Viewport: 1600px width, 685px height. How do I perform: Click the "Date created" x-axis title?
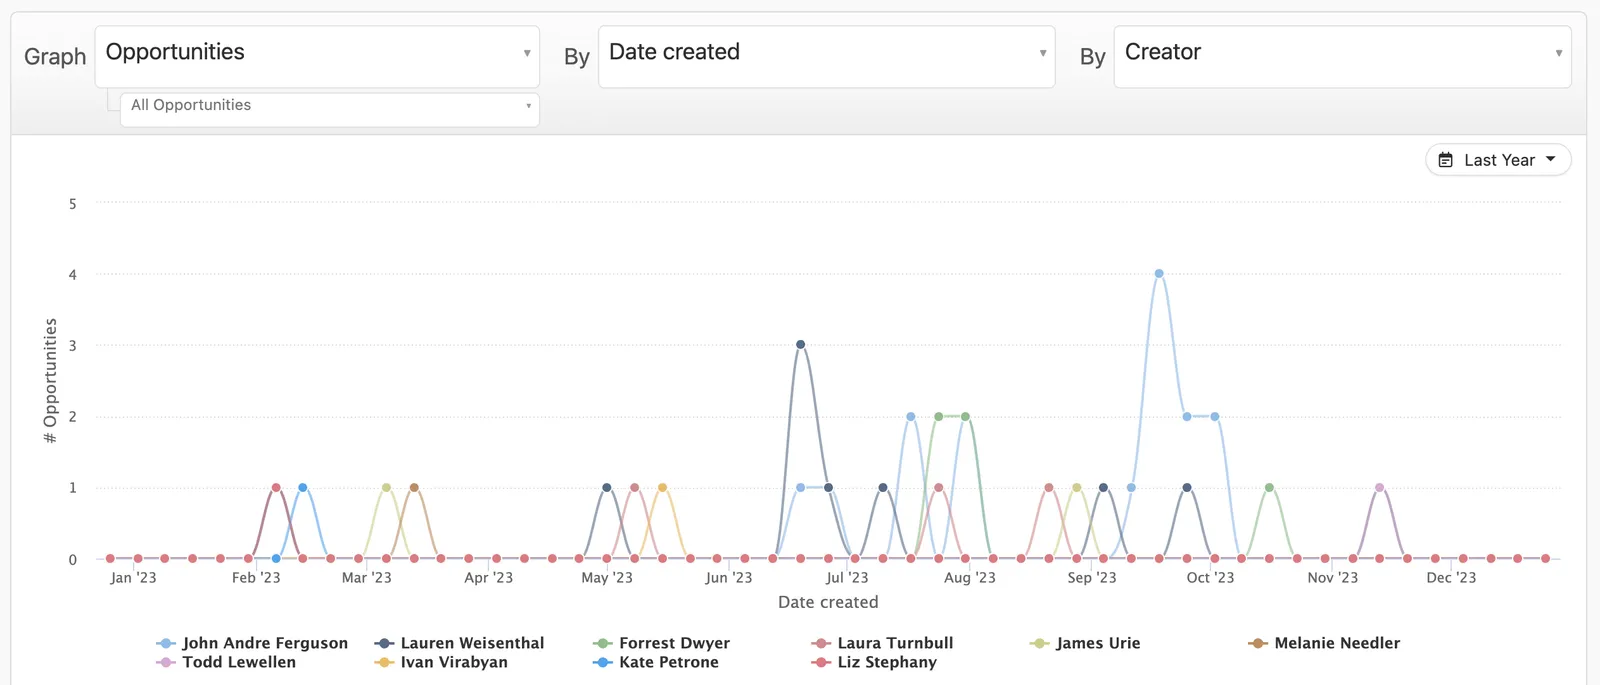pyautogui.click(x=828, y=602)
